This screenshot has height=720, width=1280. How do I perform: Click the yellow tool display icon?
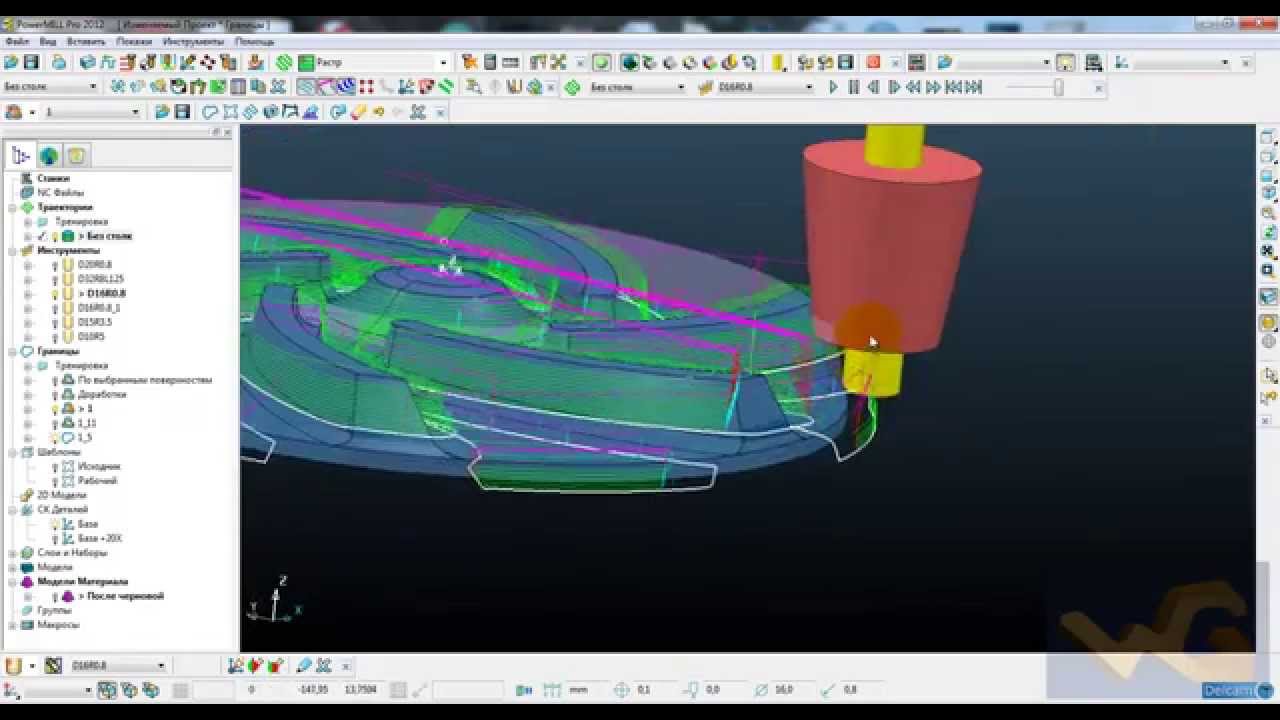click(778, 62)
